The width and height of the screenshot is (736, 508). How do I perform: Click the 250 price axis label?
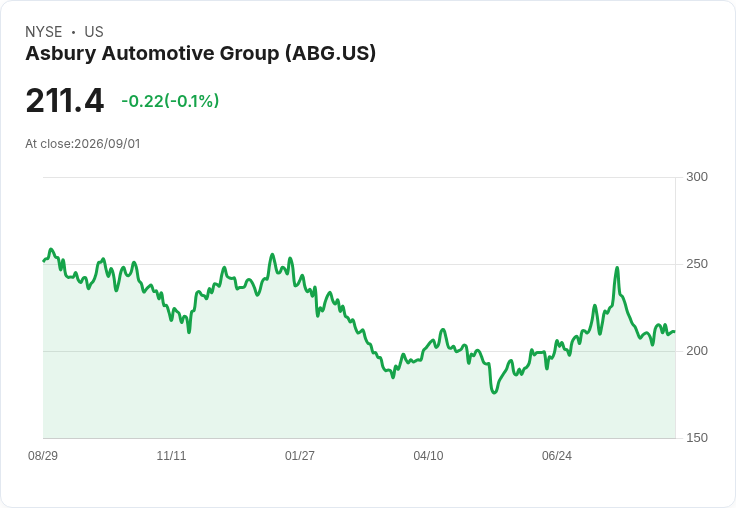(x=697, y=264)
